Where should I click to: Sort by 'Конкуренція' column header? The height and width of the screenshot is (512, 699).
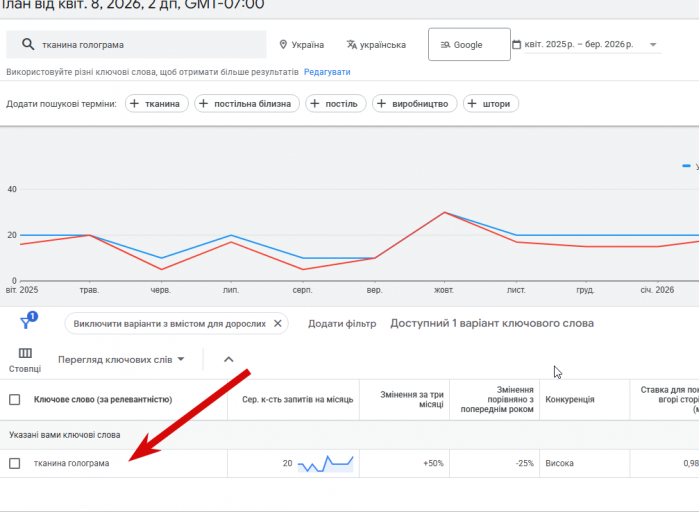pos(570,400)
